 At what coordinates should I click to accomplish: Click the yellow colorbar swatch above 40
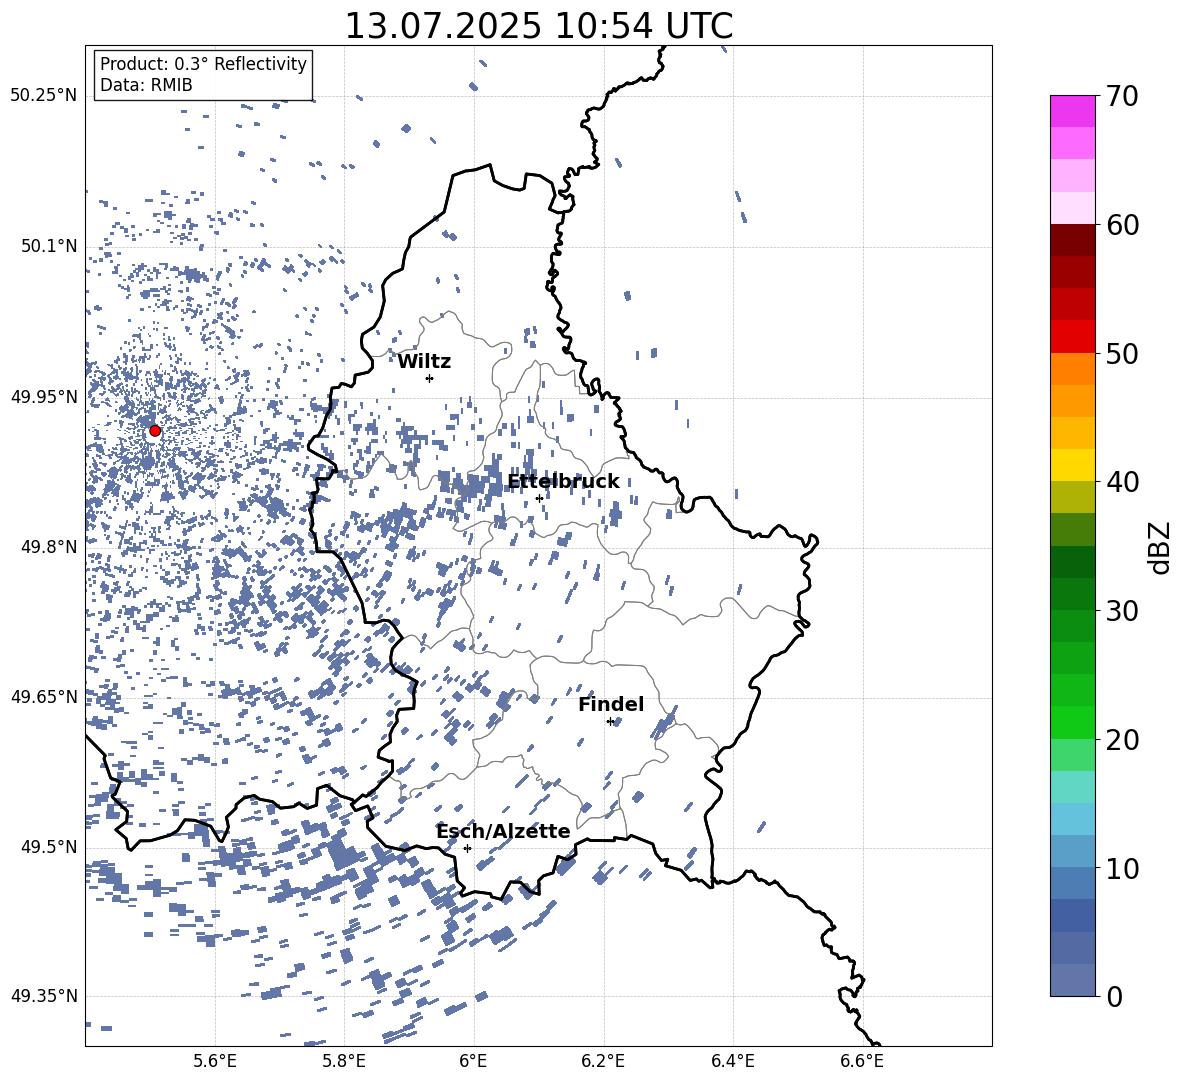(x=1072, y=465)
